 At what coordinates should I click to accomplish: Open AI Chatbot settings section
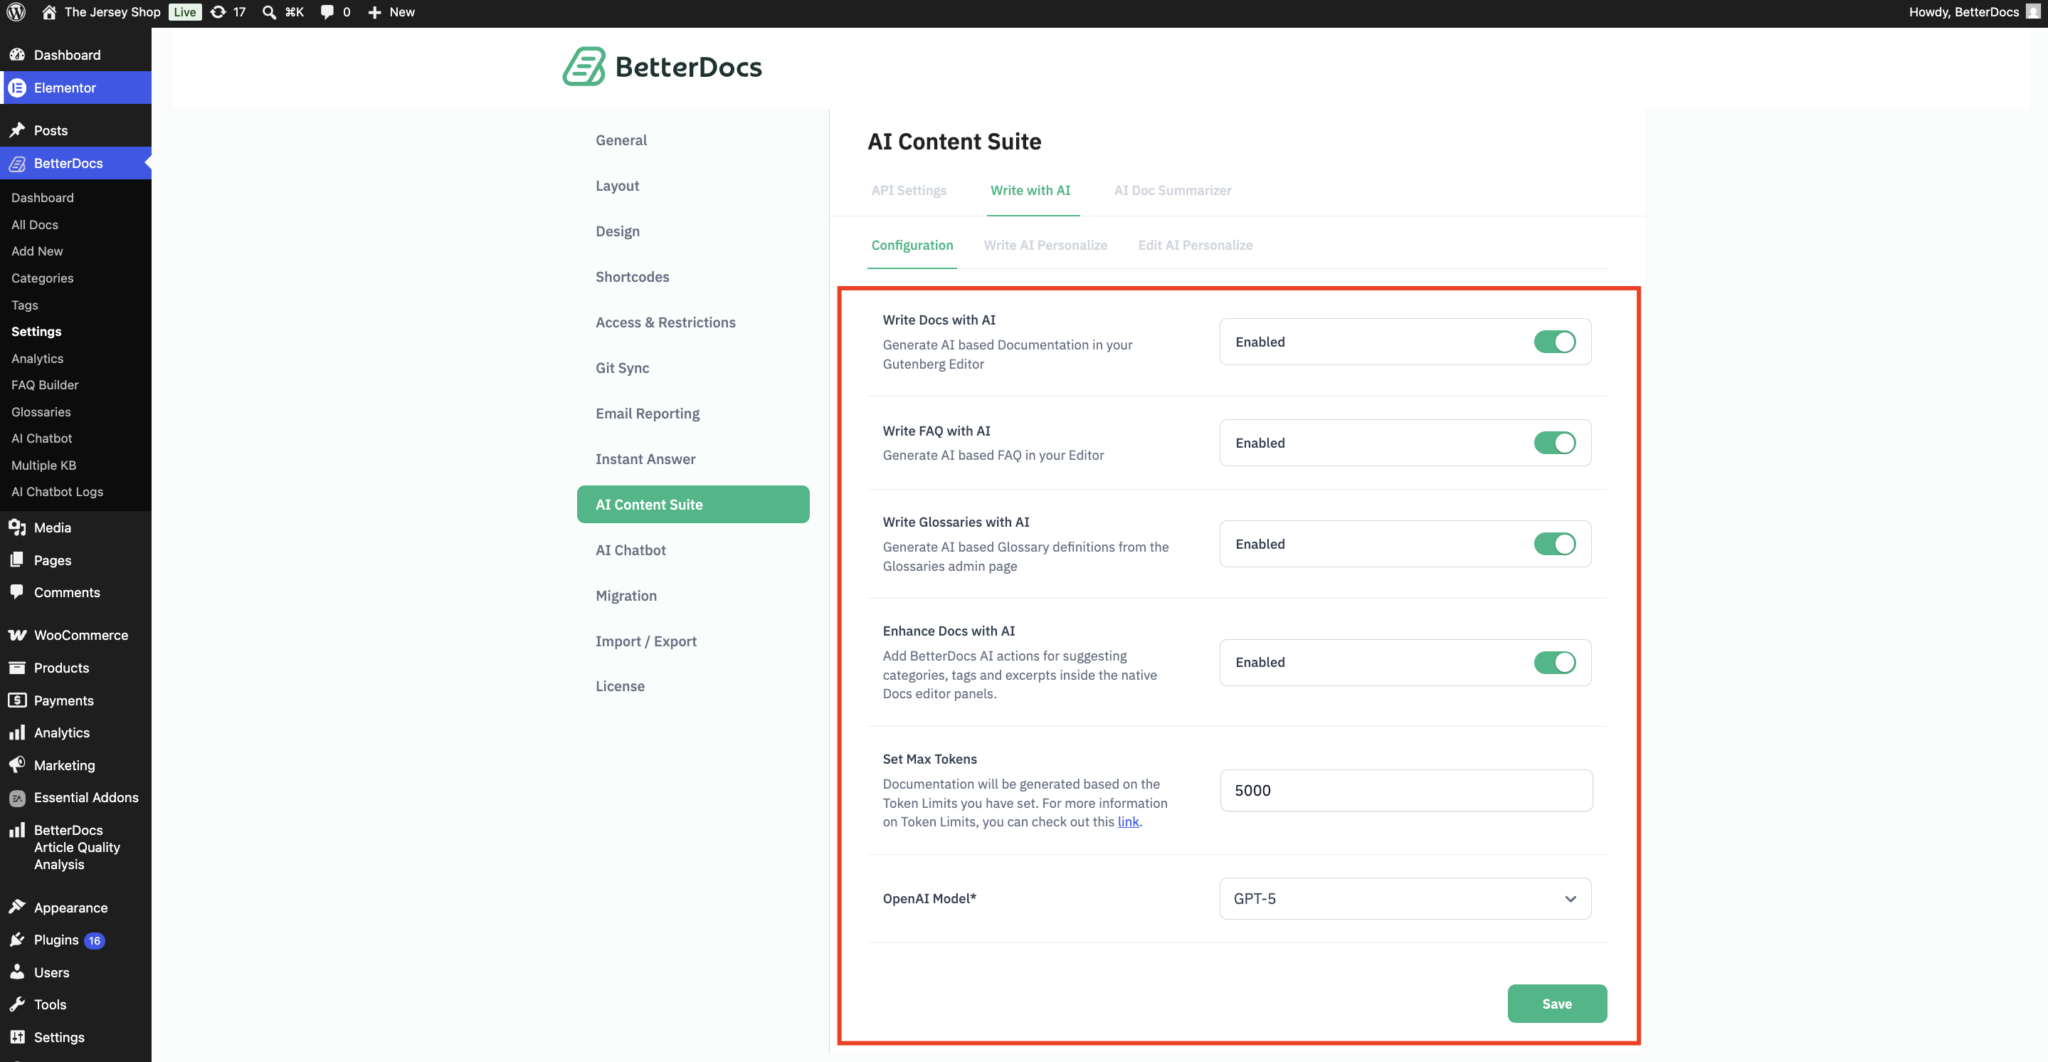click(631, 550)
